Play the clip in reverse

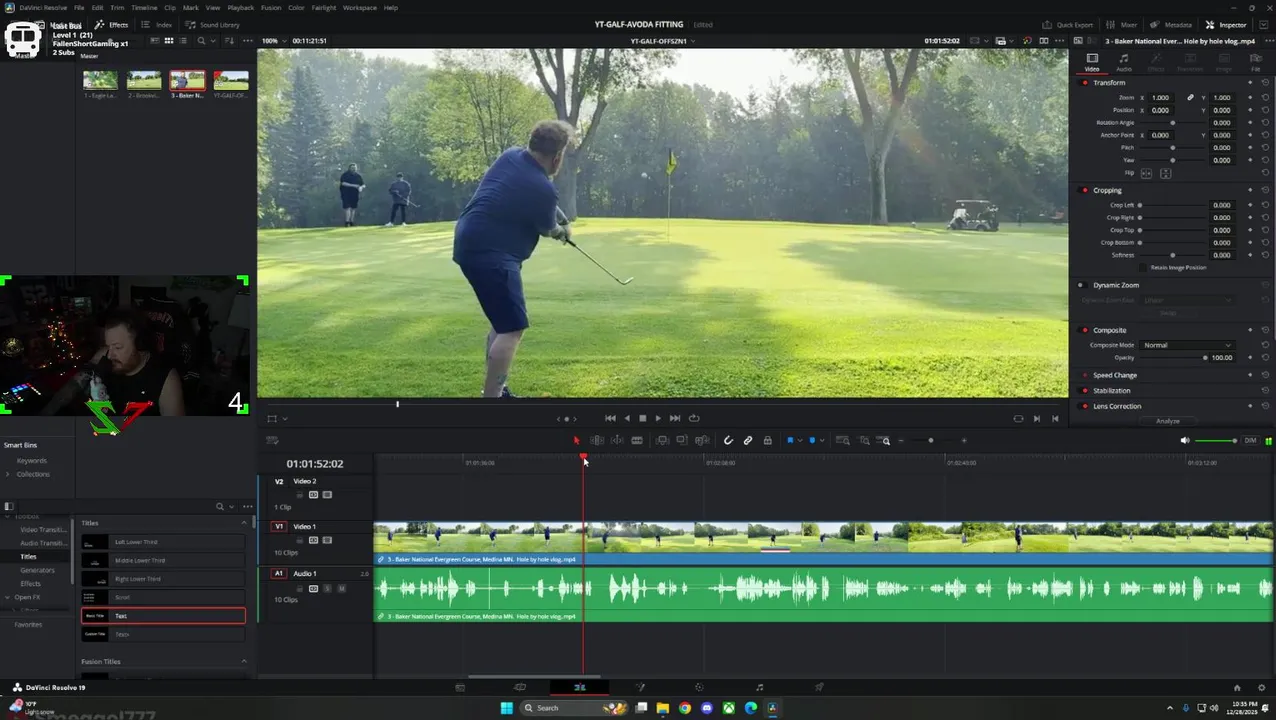(x=627, y=419)
